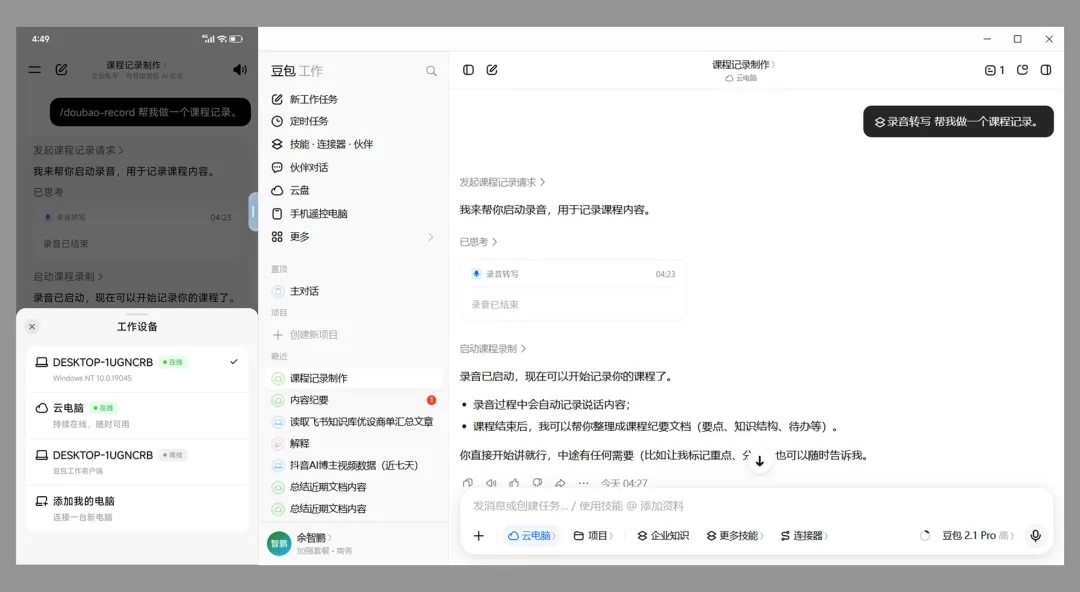Expand 启动课程录制 step in the chat
1080x592 pixels.
coord(492,349)
